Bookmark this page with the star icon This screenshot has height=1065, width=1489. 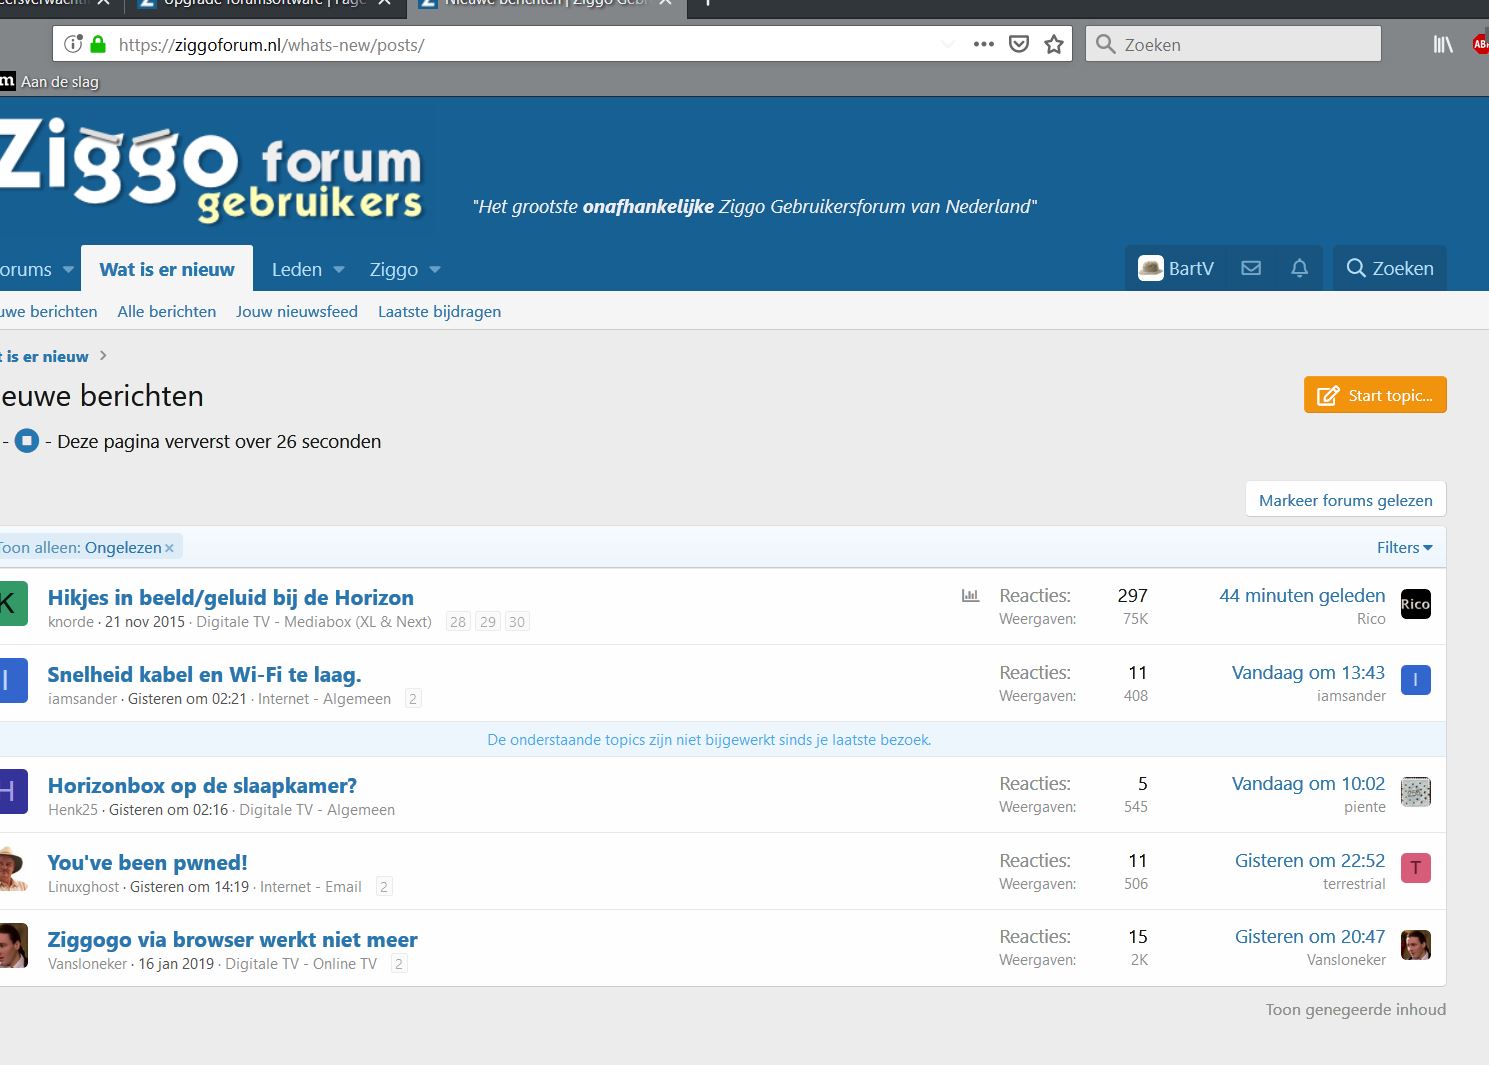coord(1054,44)
